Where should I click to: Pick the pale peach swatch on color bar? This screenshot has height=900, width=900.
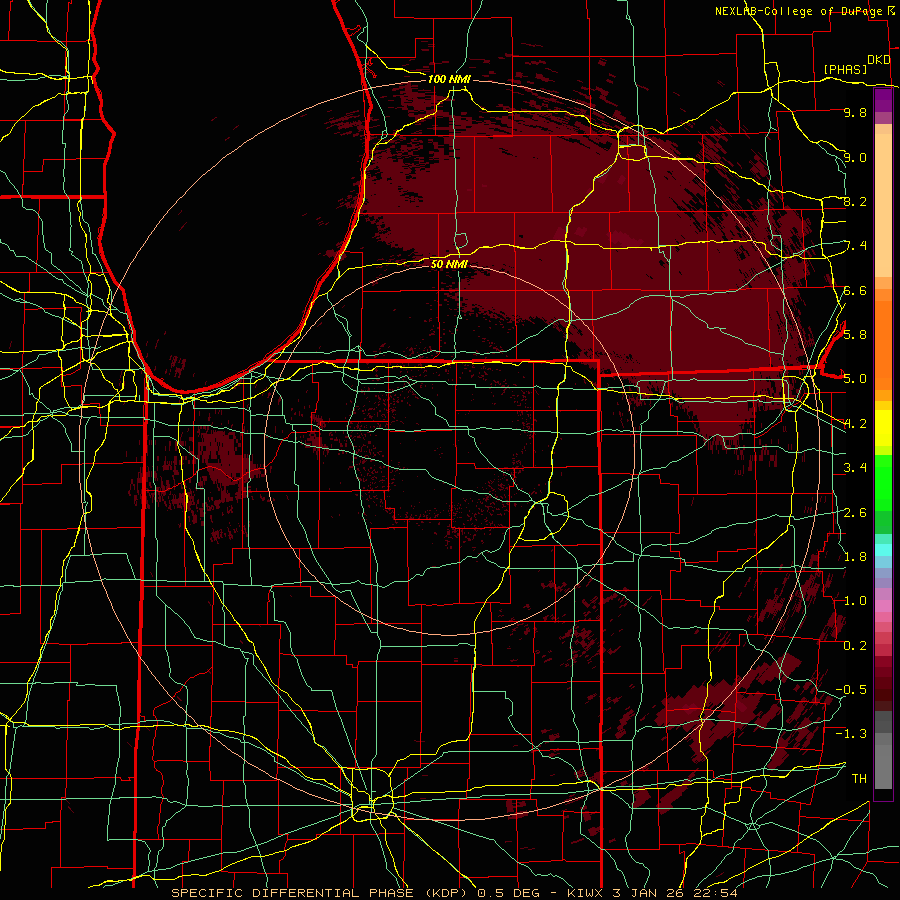tap(883, 207)
